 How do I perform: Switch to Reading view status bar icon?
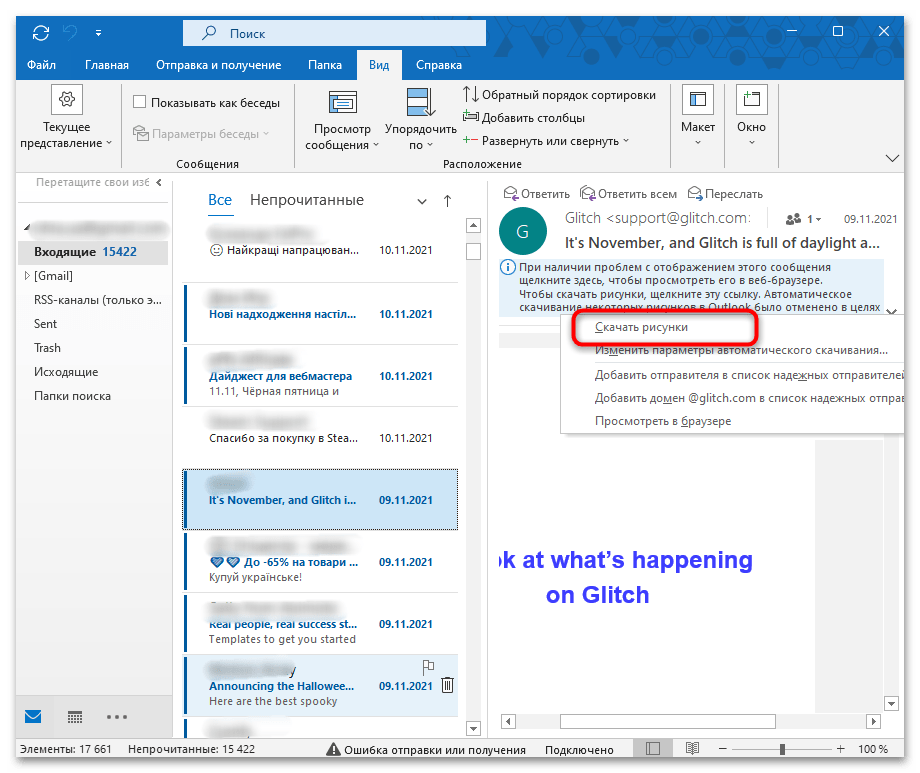(692, 748)
